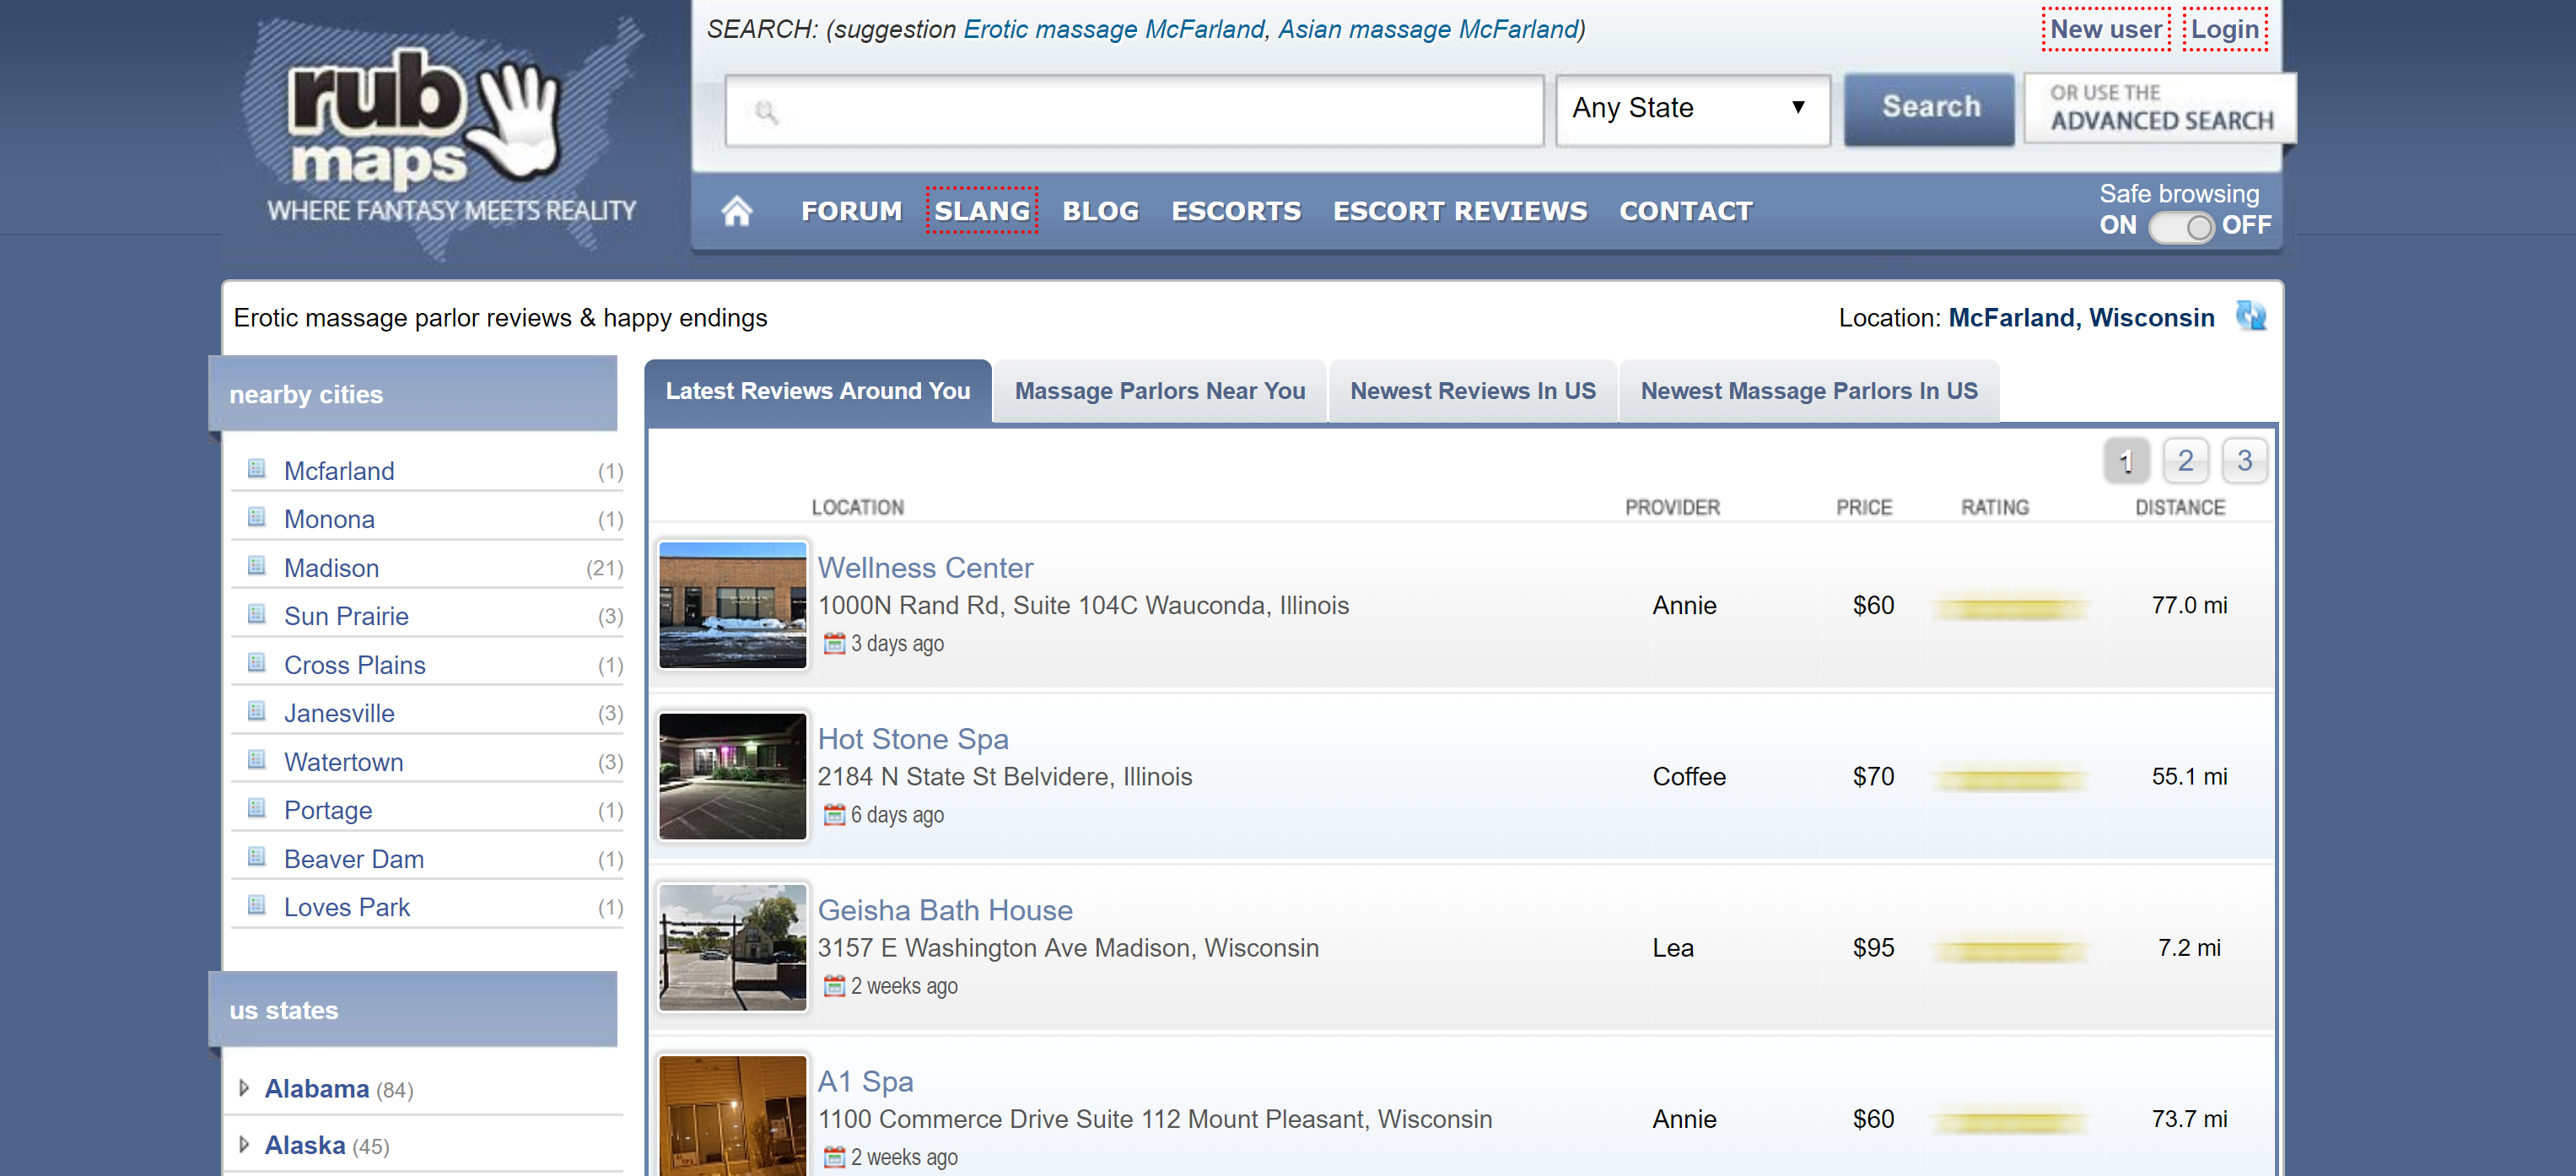Go to results page 3

(2244, 461)
